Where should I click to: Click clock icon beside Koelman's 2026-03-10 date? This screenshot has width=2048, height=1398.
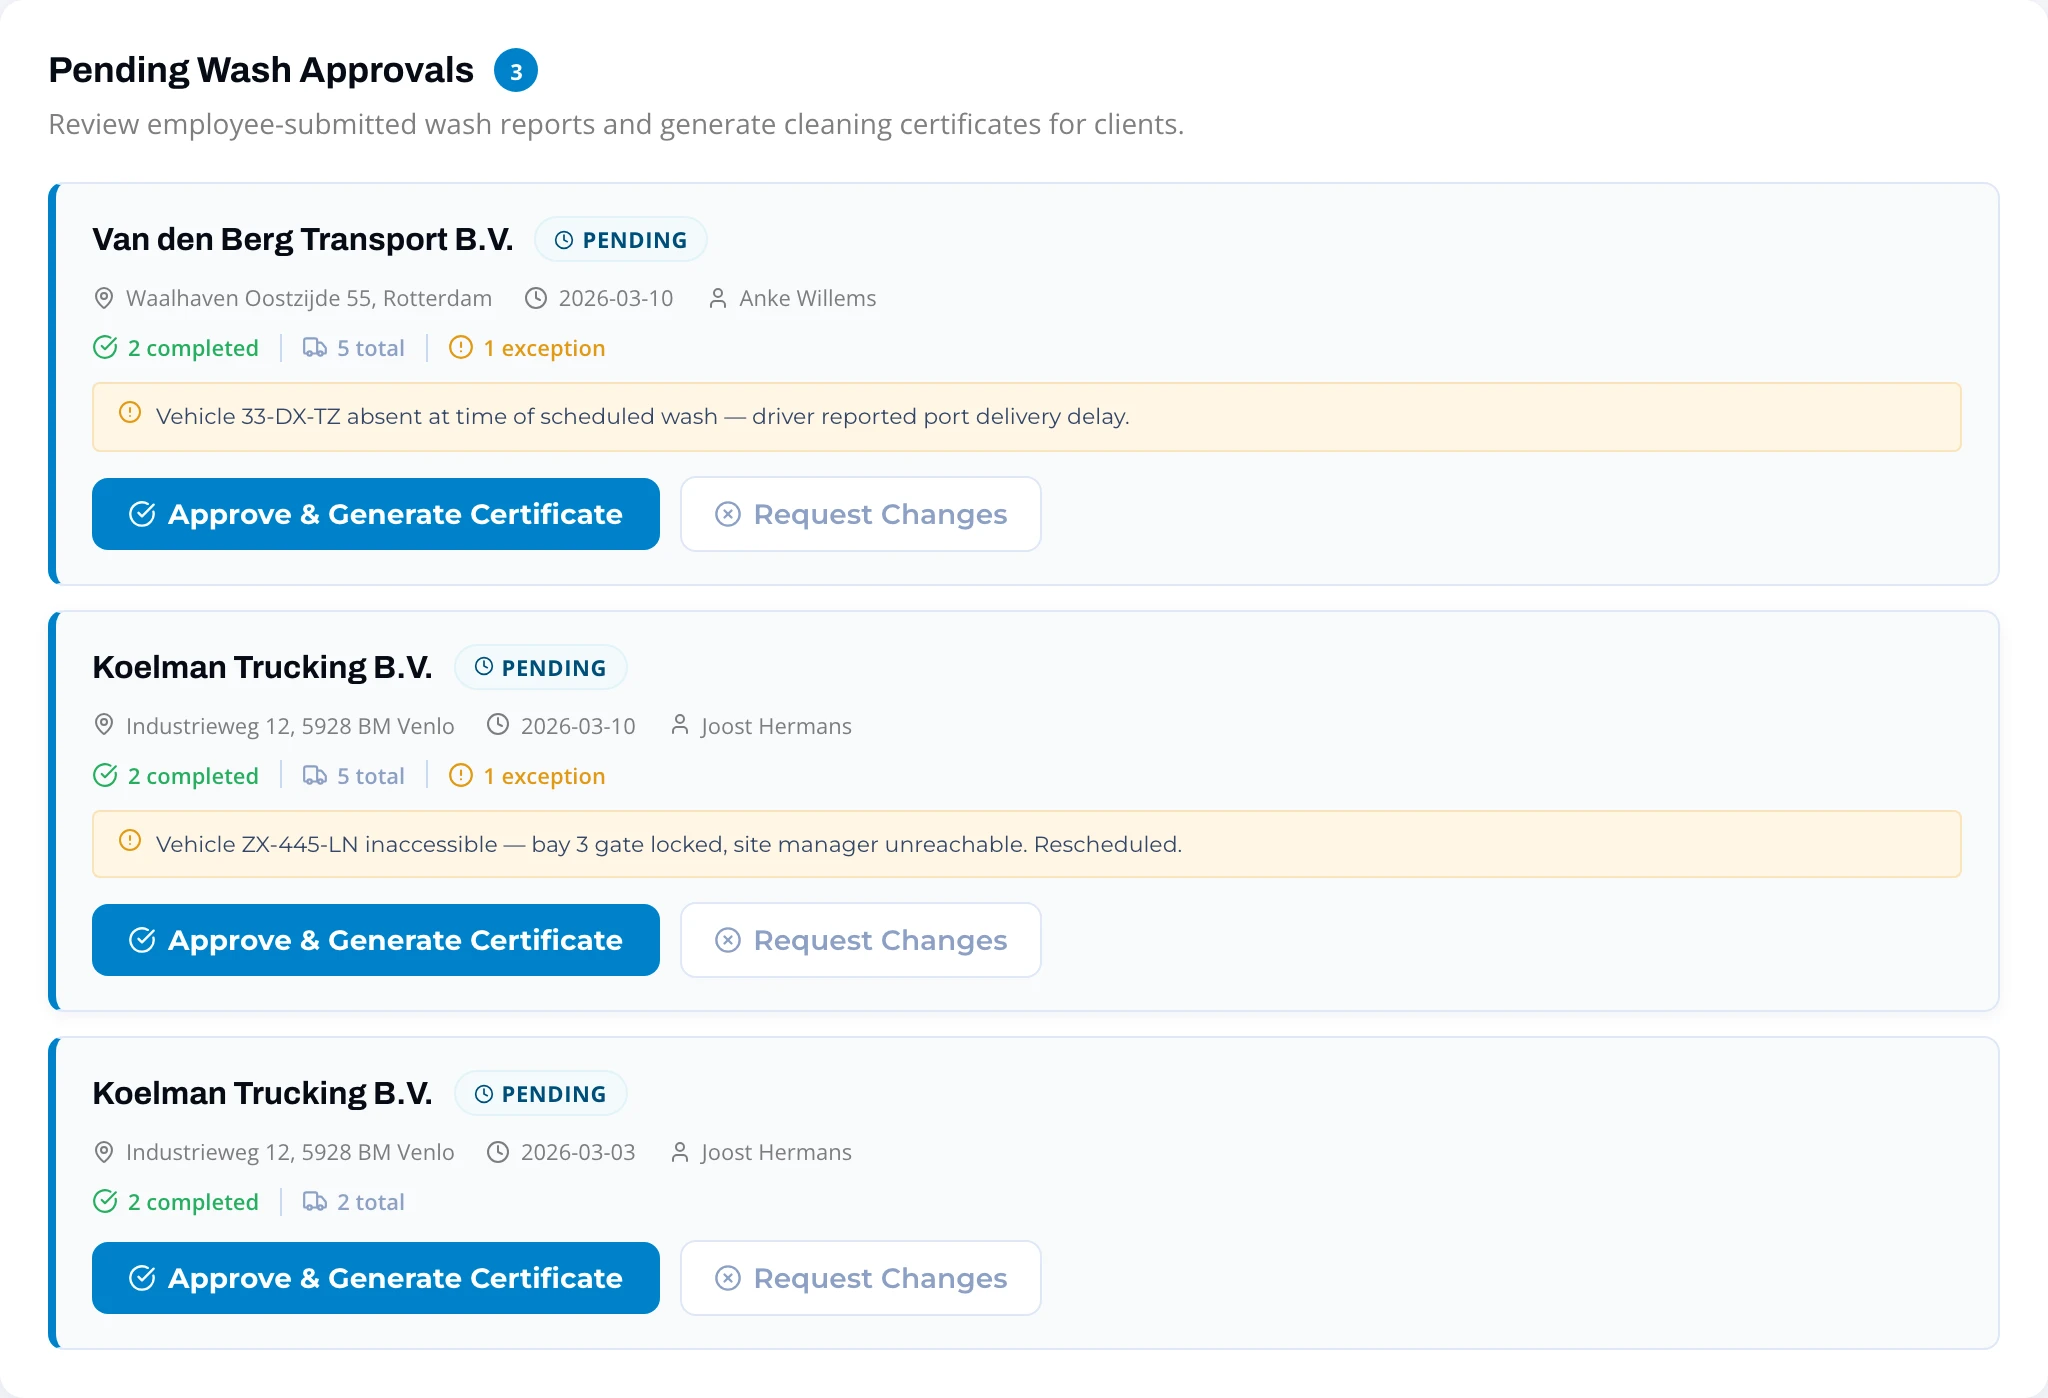[x=498, y=725]
